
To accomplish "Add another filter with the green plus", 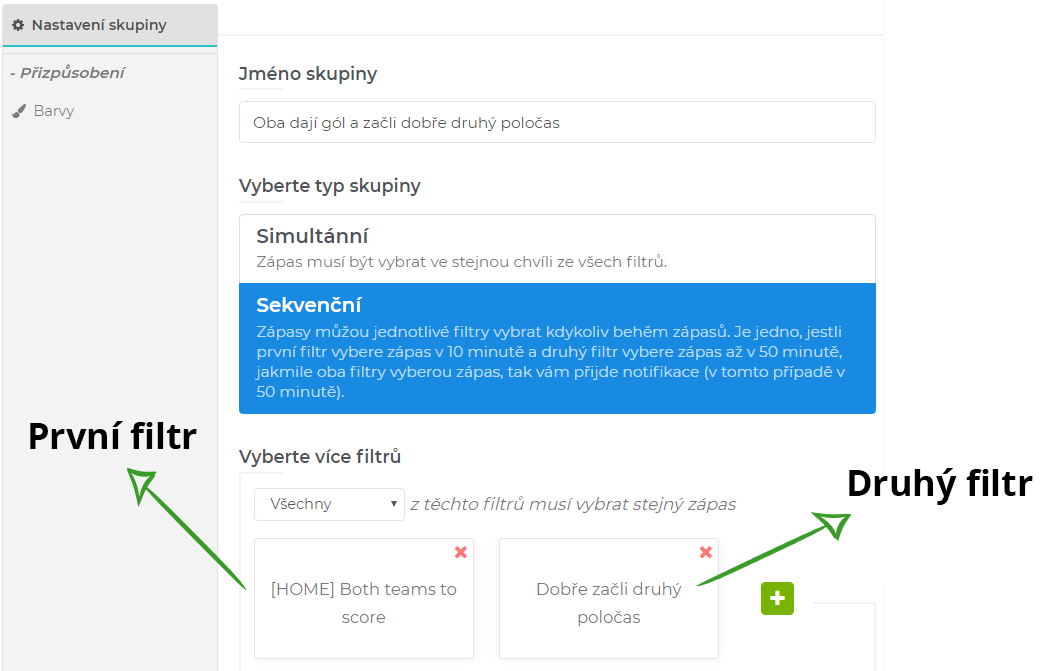I will click(777, 598).
